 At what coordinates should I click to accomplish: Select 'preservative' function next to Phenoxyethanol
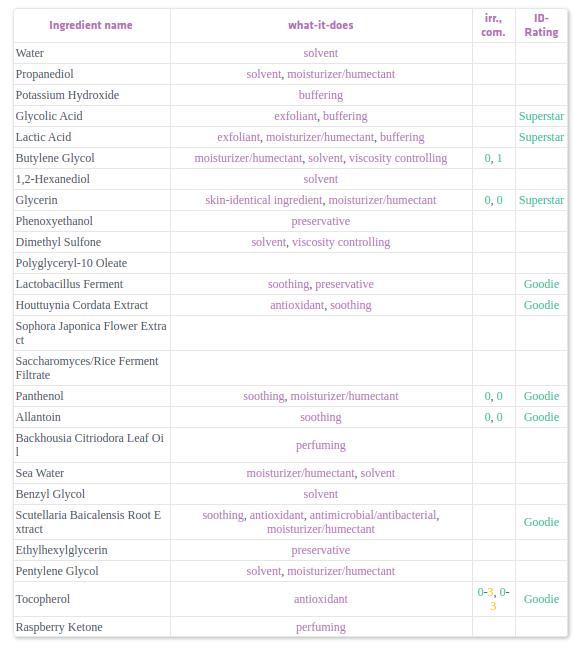321,221
